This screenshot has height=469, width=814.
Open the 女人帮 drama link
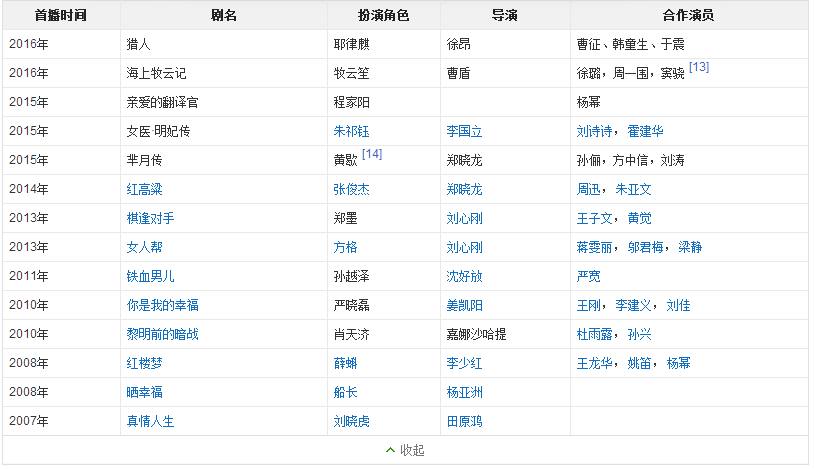pyautogui.click(x=144, y=248)
